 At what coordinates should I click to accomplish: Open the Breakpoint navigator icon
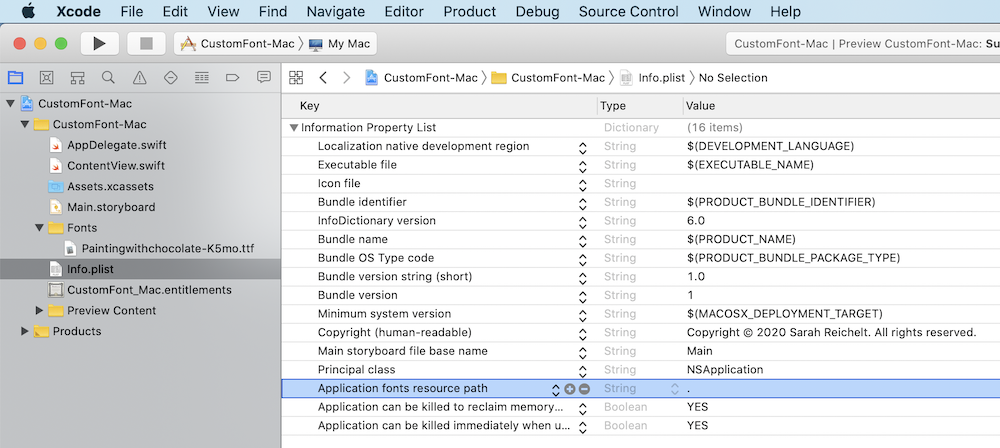233,78
